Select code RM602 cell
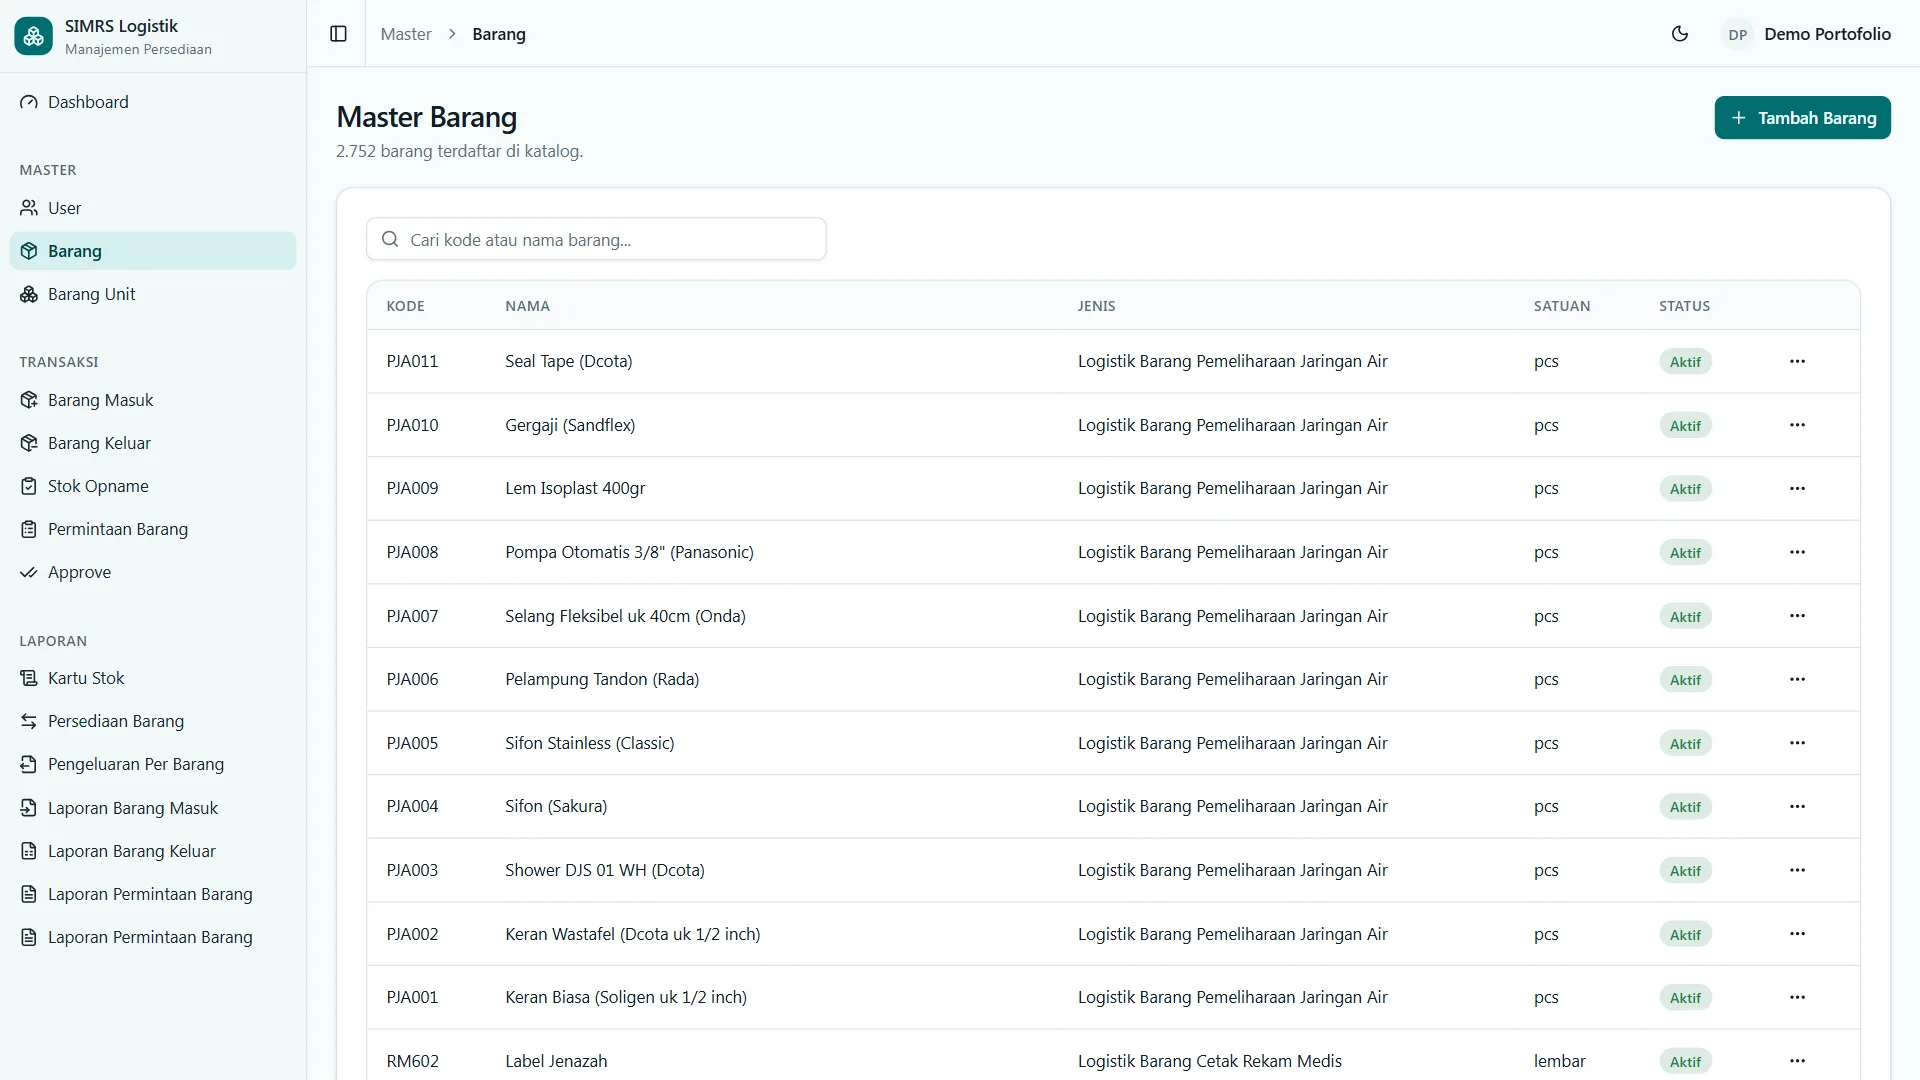The width and height of the screenshot is (1920, 1080). pos(412,1061)
